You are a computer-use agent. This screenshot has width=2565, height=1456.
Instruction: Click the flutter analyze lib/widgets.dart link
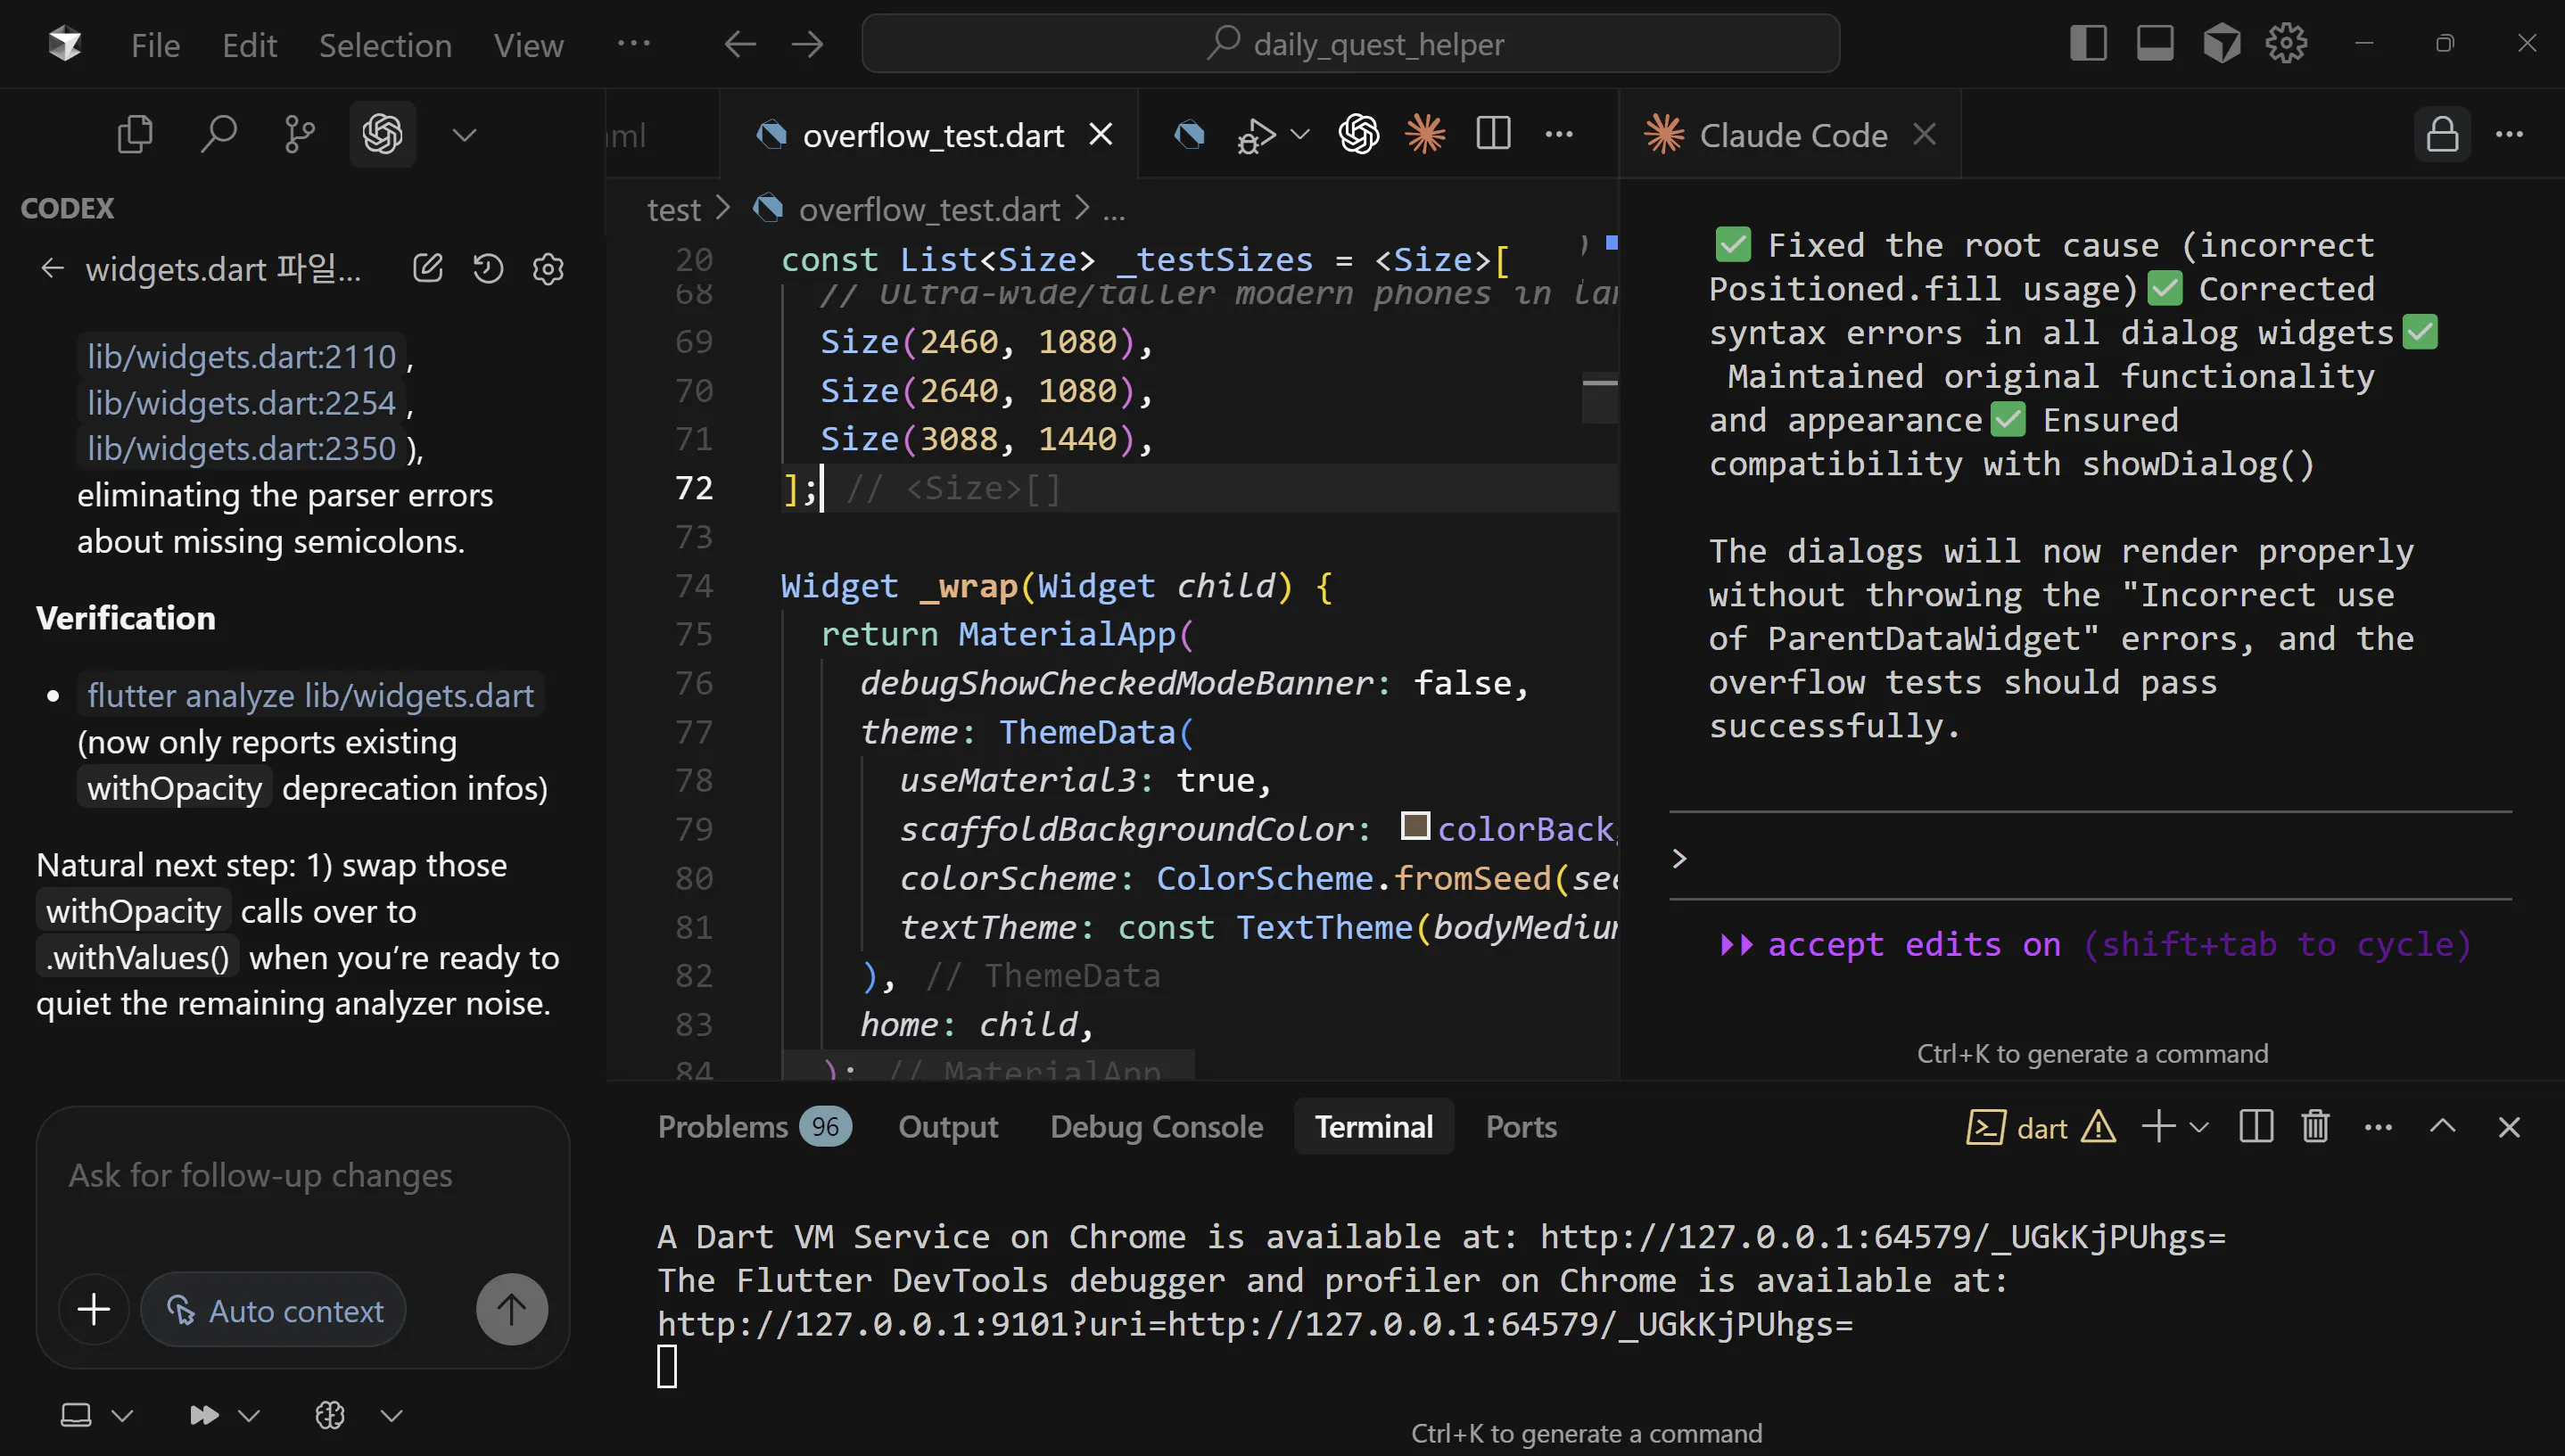click(x=310, y=695)
